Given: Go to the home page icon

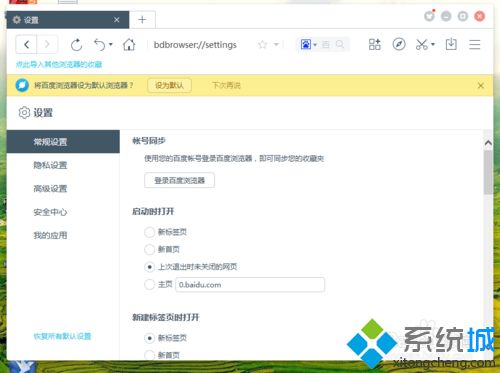Looking at the screenshot, I should click(x=129, y=44).
